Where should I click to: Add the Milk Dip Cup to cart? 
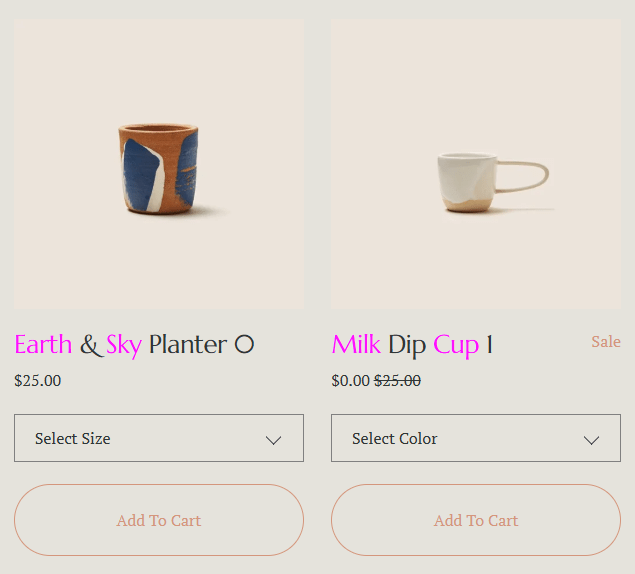(476, 520)
